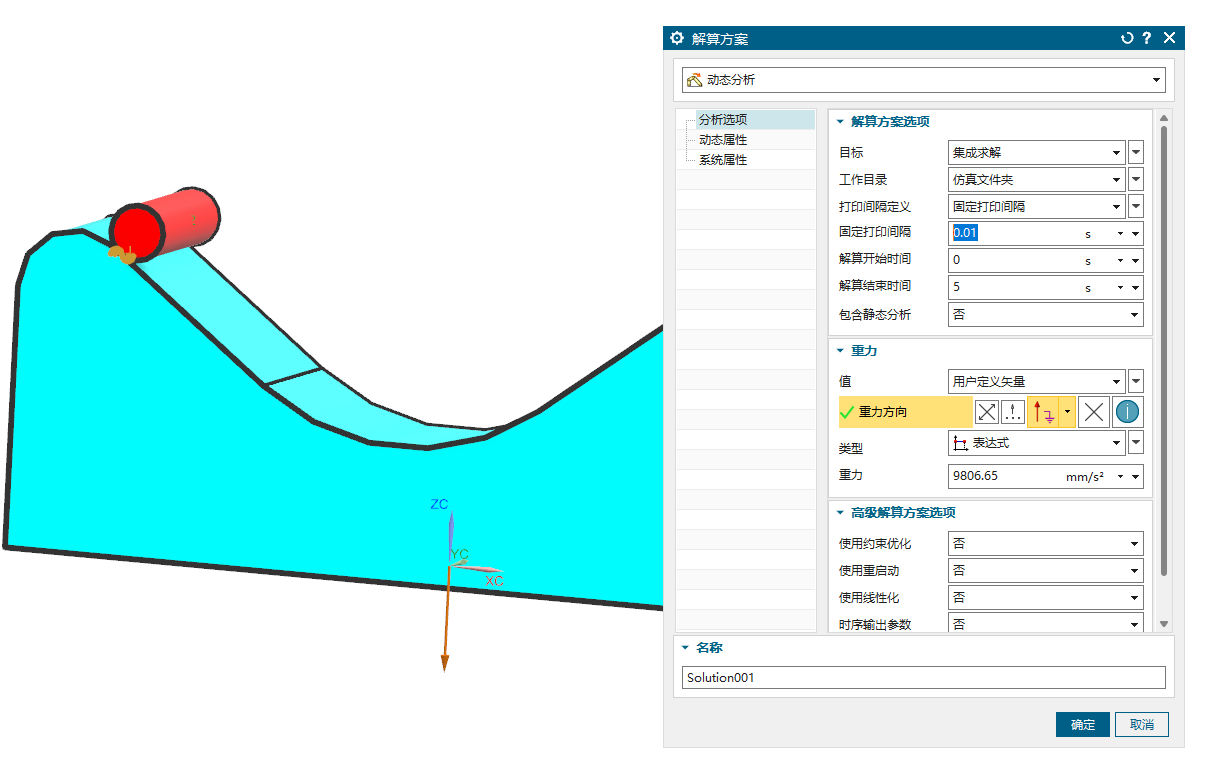Click the blue info icon in gravity row
1219x770 pixels.
(x=1128, y=412)
